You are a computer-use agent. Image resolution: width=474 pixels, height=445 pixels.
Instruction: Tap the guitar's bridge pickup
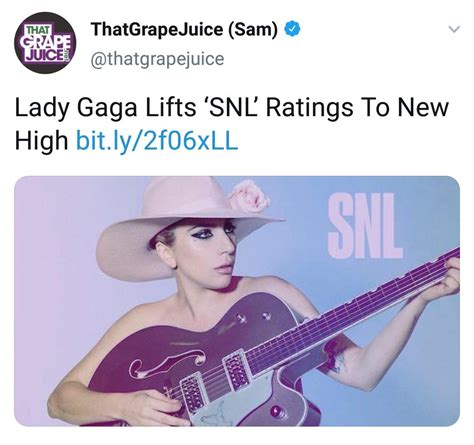coord(192,391)
